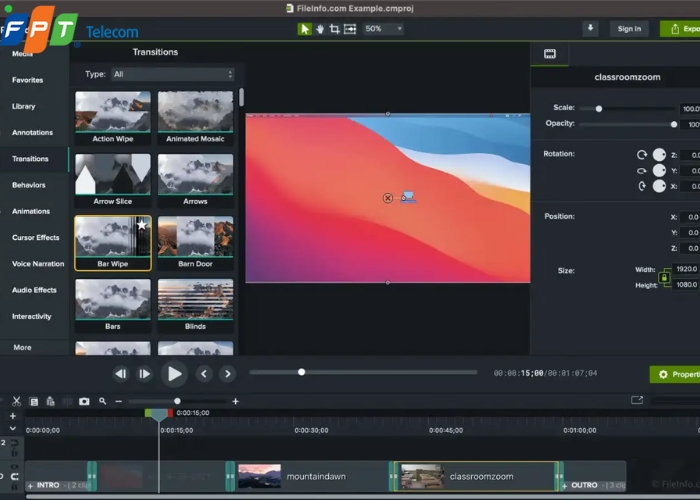This screenshot has width=700, height=500.
Task: Select the arrow Edit mode tool
Action: coord(304,29)
